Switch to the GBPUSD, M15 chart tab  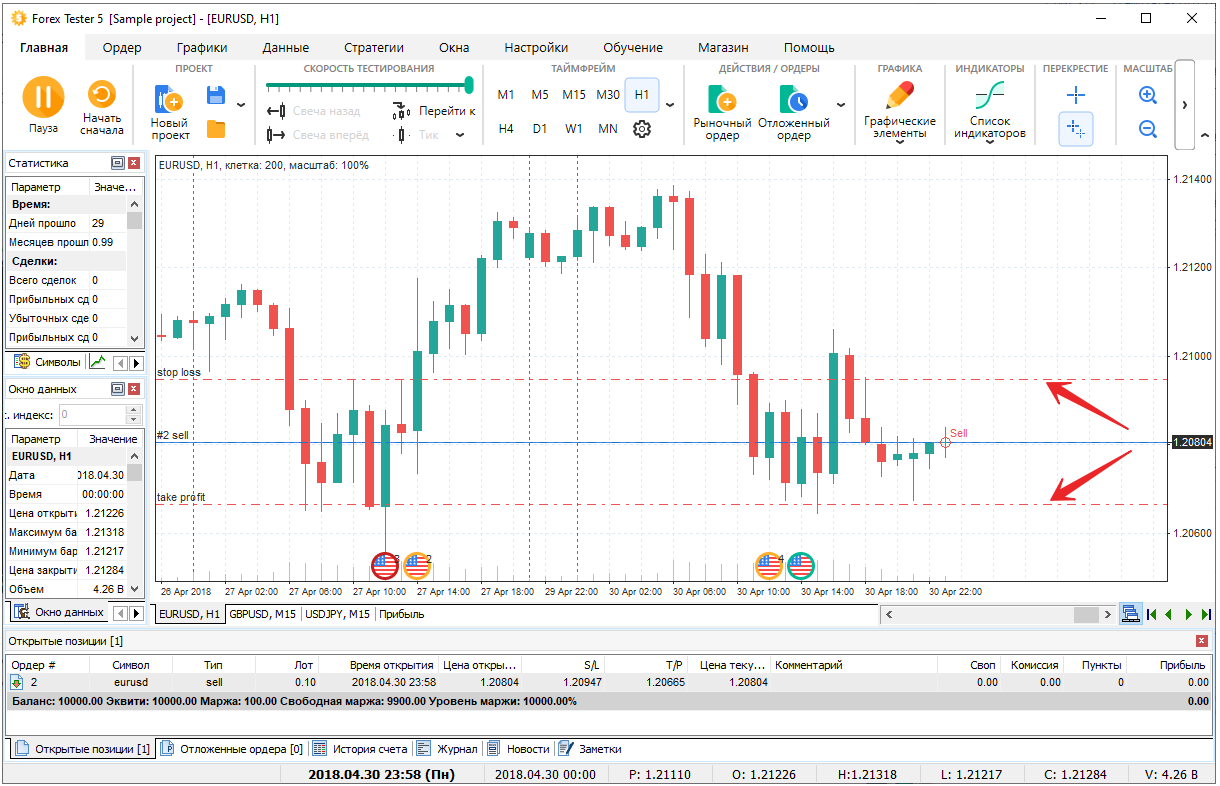pos(264,614)
